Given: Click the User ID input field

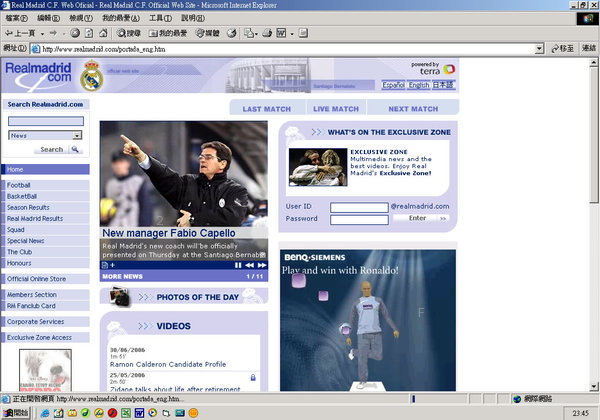Looking at the screenshot, I should [x=359, y=207].
